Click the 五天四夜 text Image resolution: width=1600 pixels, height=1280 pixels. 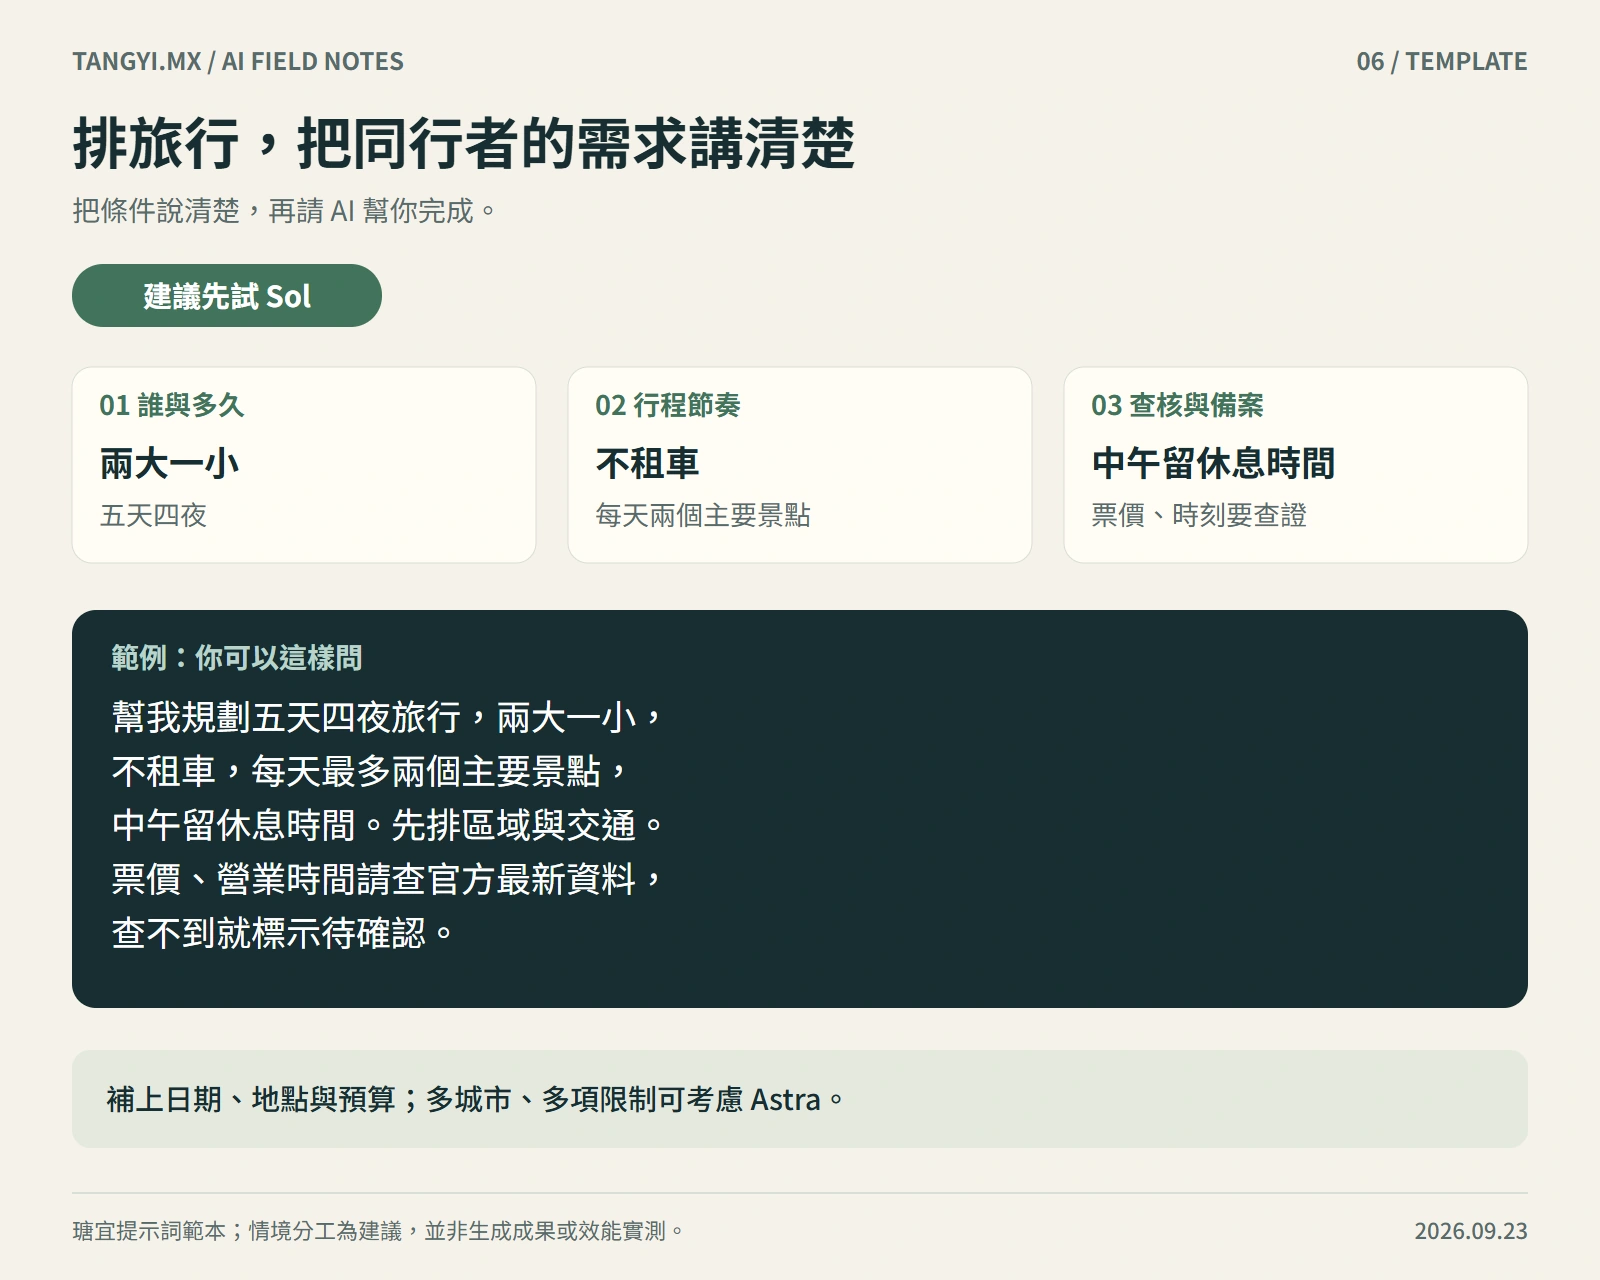click(153, 515)
